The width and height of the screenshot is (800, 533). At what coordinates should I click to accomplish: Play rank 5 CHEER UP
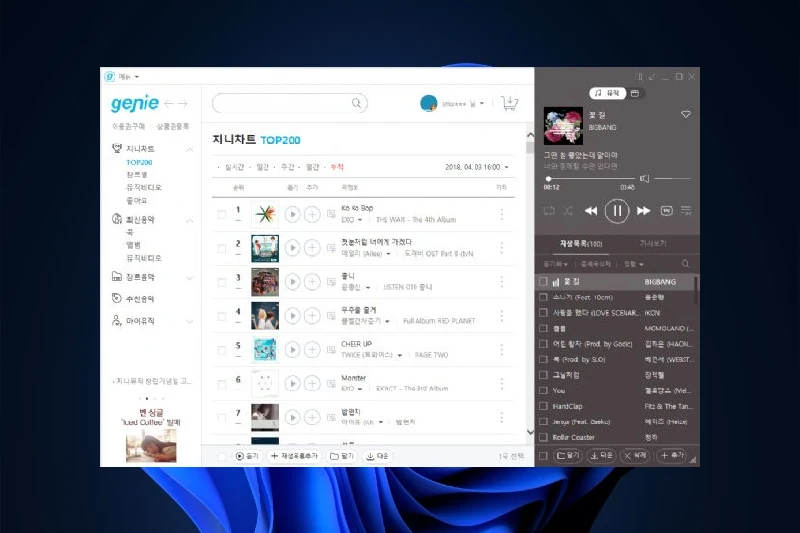point(292,349)
